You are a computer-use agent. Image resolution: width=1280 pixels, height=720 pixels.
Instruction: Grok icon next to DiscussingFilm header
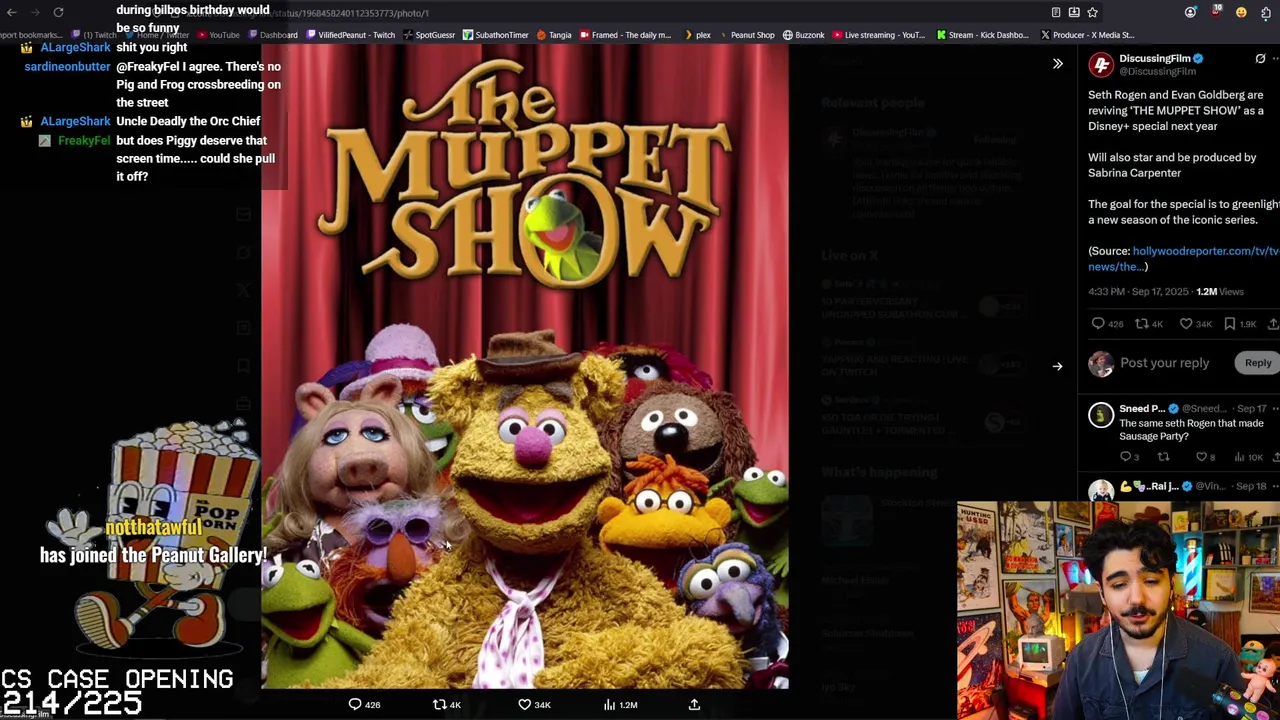point(1260,59)
